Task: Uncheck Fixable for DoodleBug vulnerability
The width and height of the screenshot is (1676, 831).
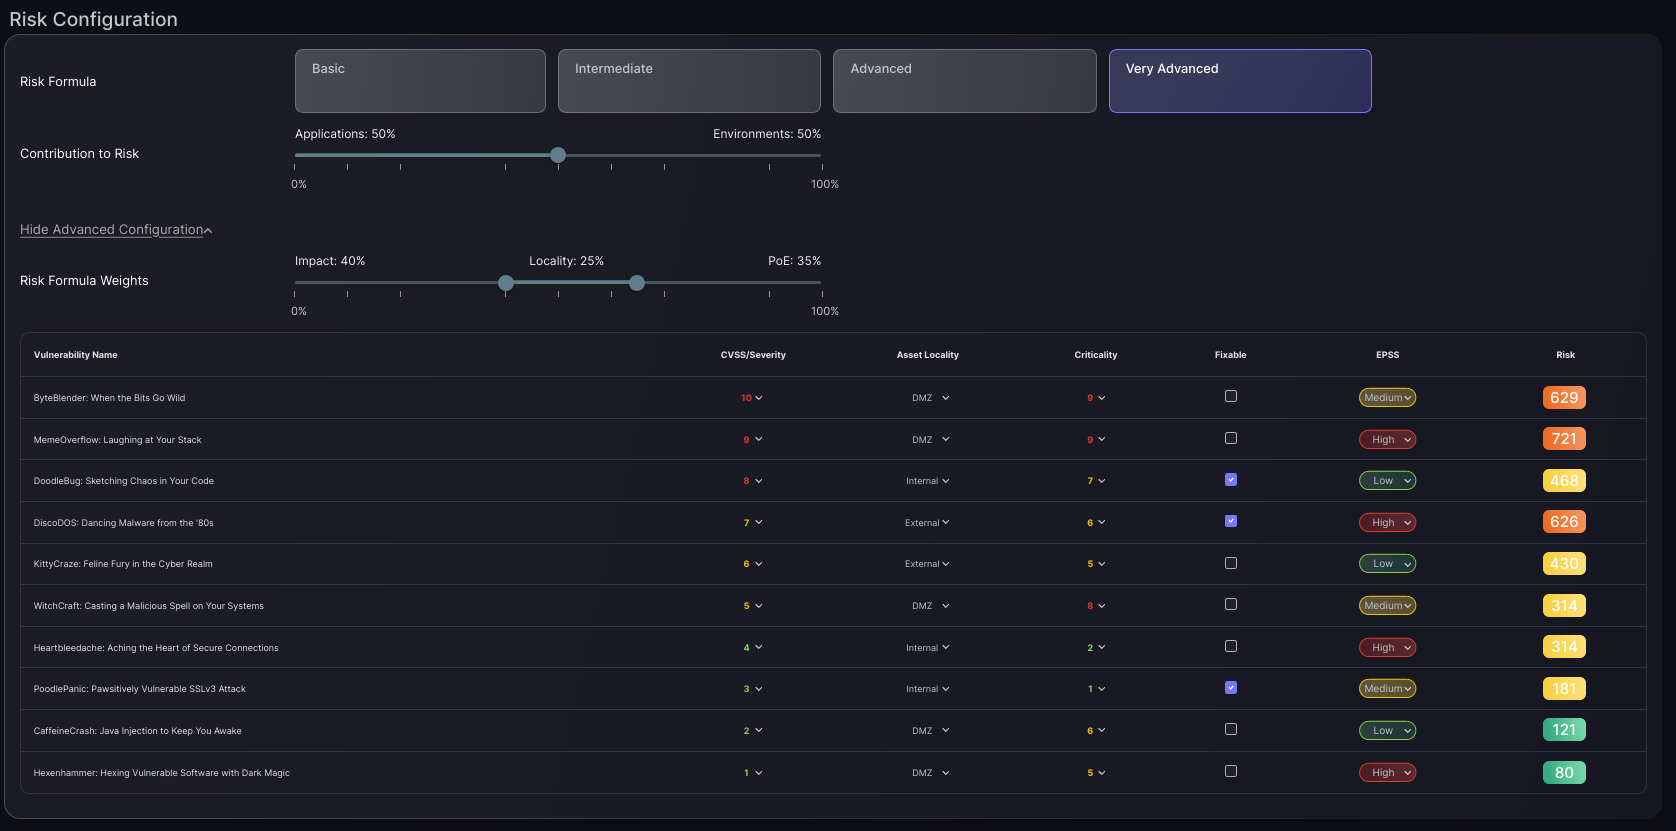Action: click(1231, 480)
